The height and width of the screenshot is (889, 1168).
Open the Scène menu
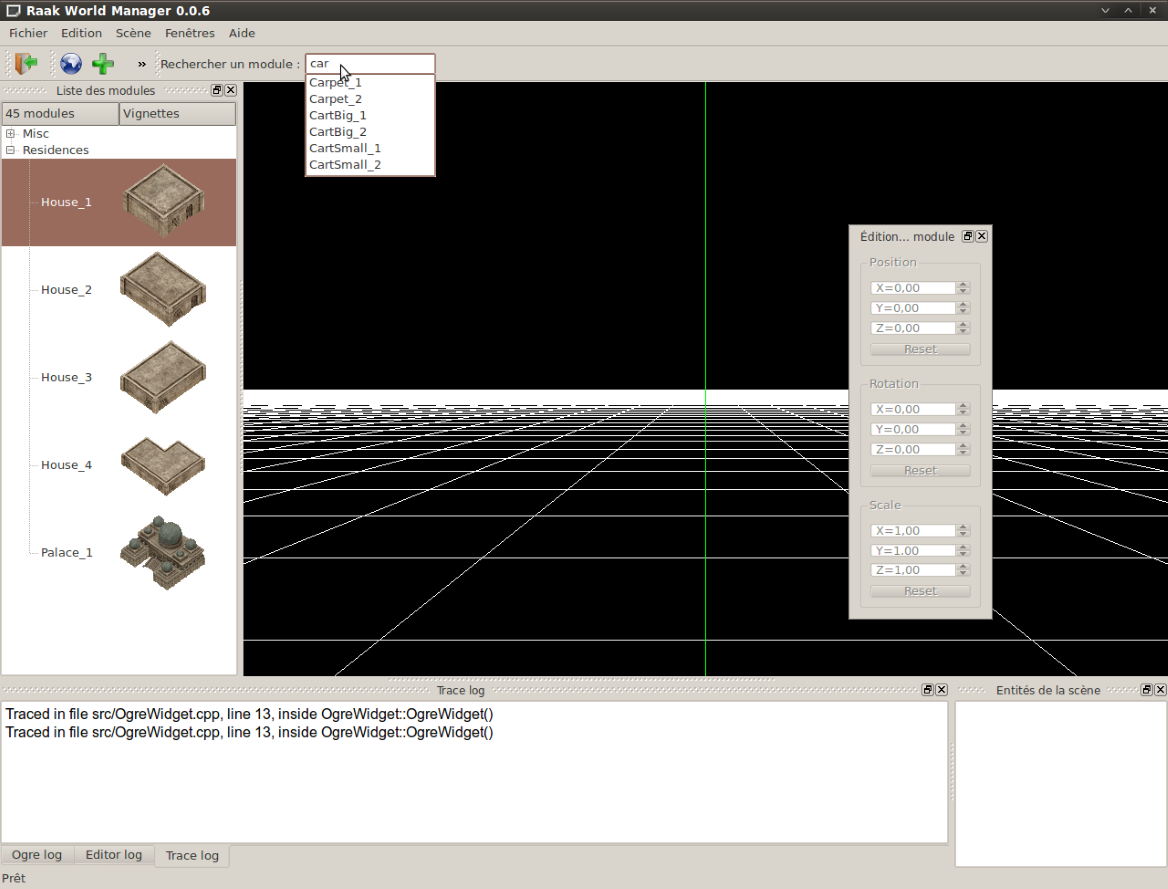click(x=133, y=33)
